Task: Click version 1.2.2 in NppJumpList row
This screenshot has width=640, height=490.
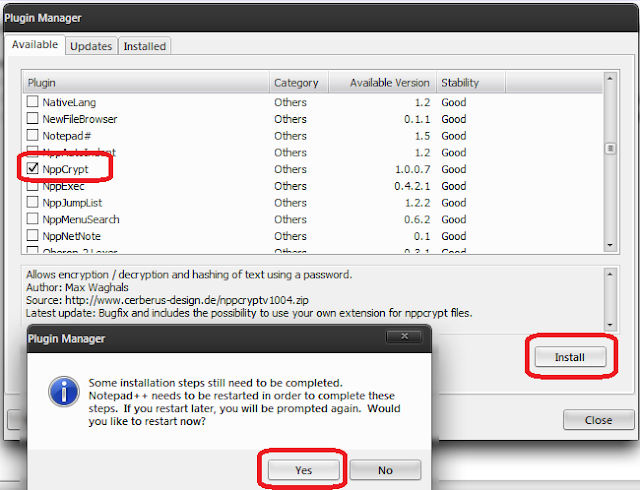Action: pos(417,203)
